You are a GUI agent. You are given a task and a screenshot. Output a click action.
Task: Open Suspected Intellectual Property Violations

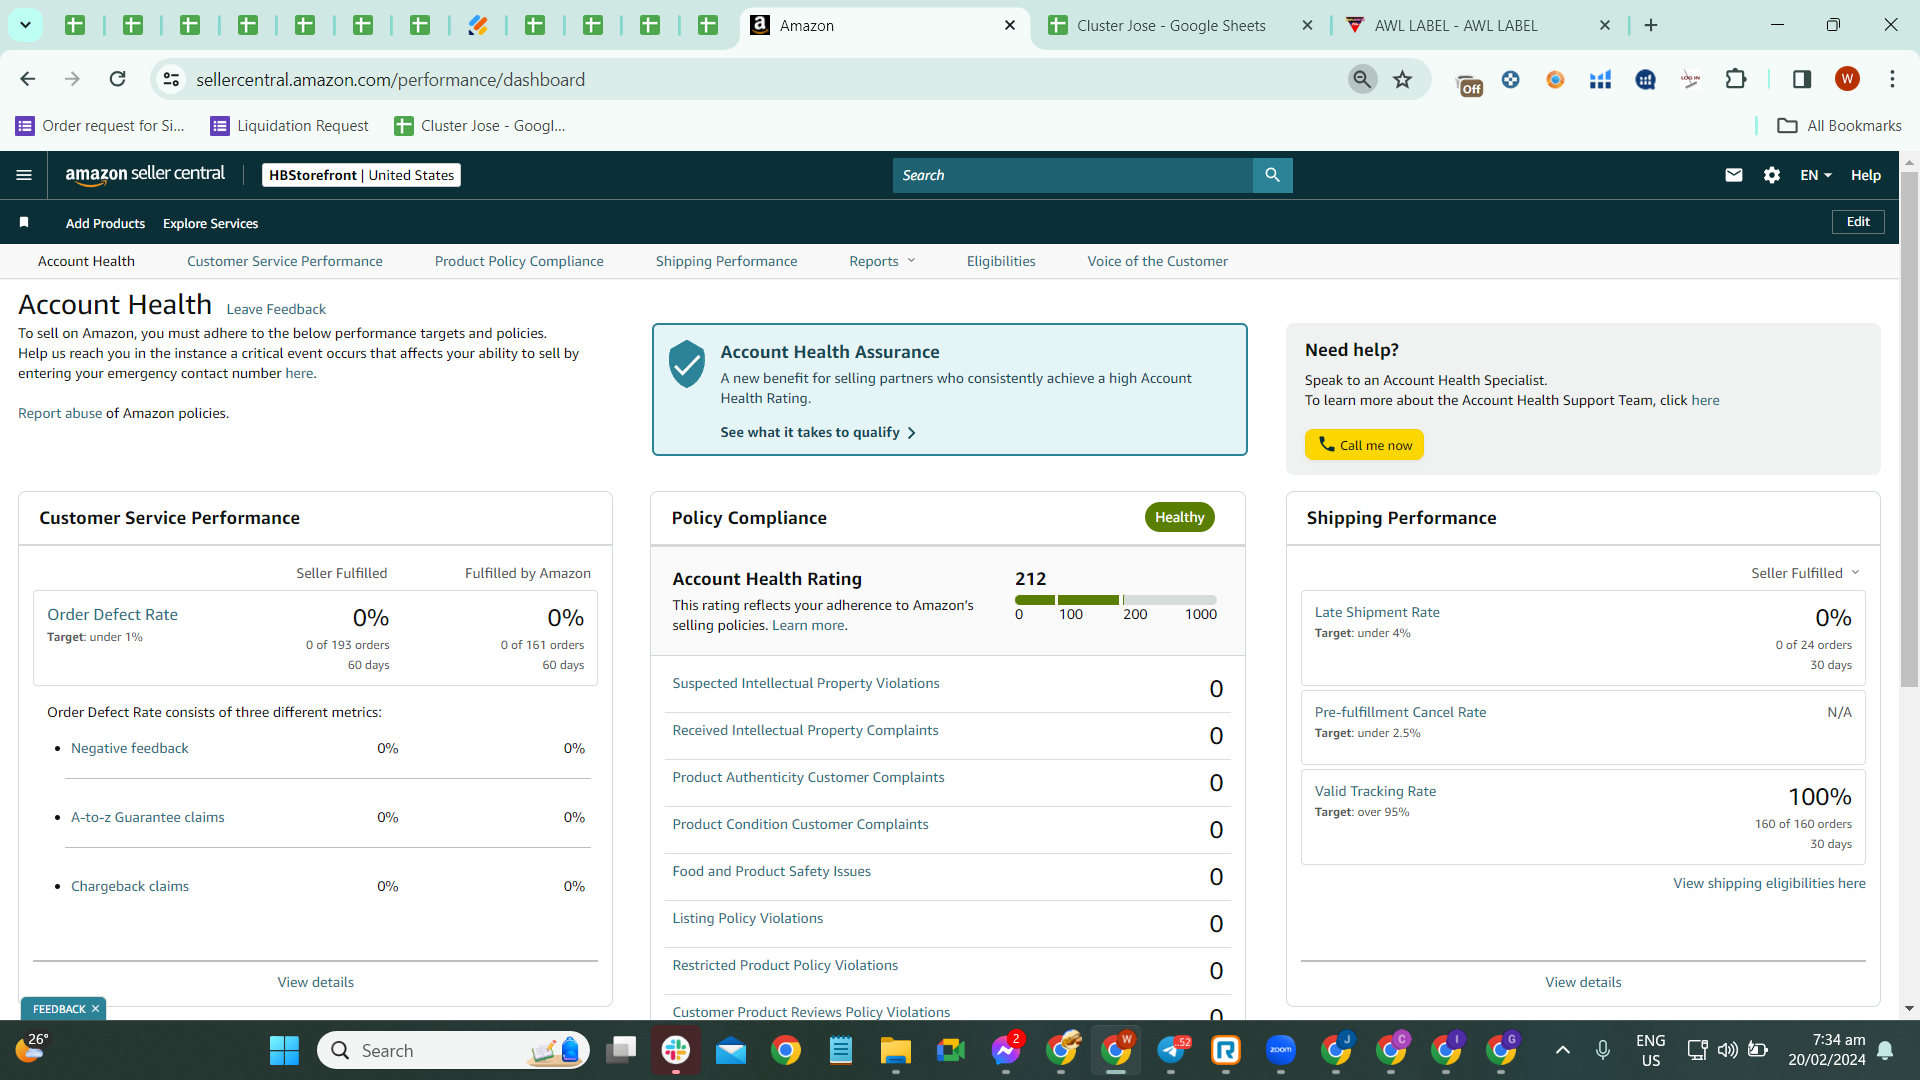(806, 683)
